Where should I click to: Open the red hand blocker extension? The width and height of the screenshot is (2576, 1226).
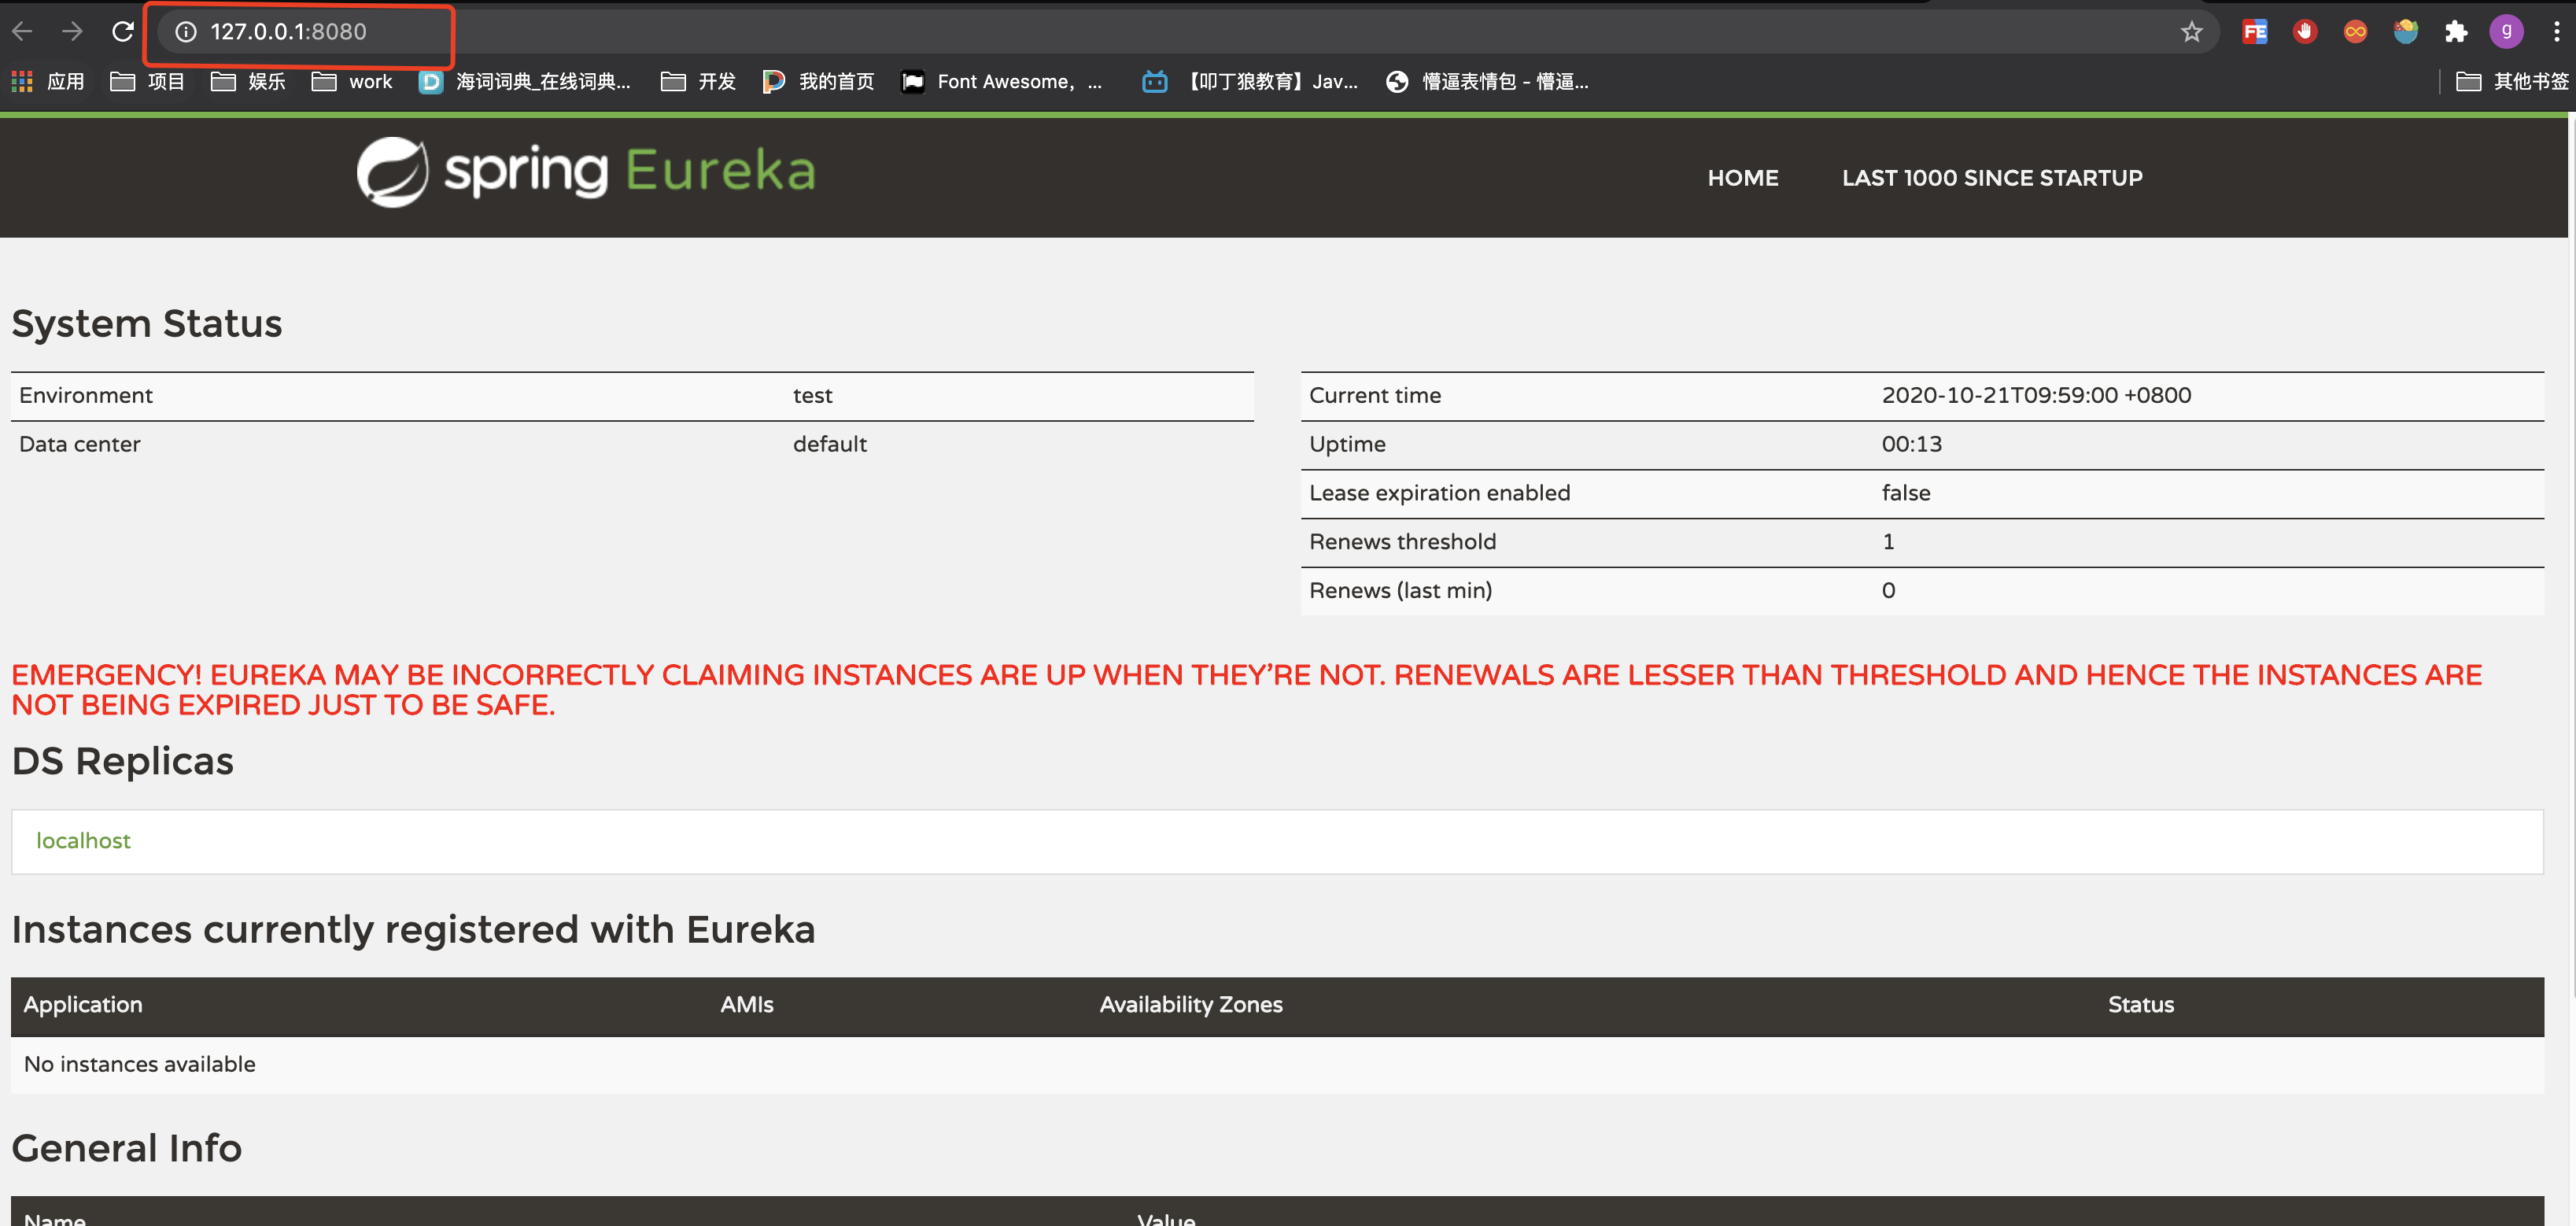tap(2304, 31)
